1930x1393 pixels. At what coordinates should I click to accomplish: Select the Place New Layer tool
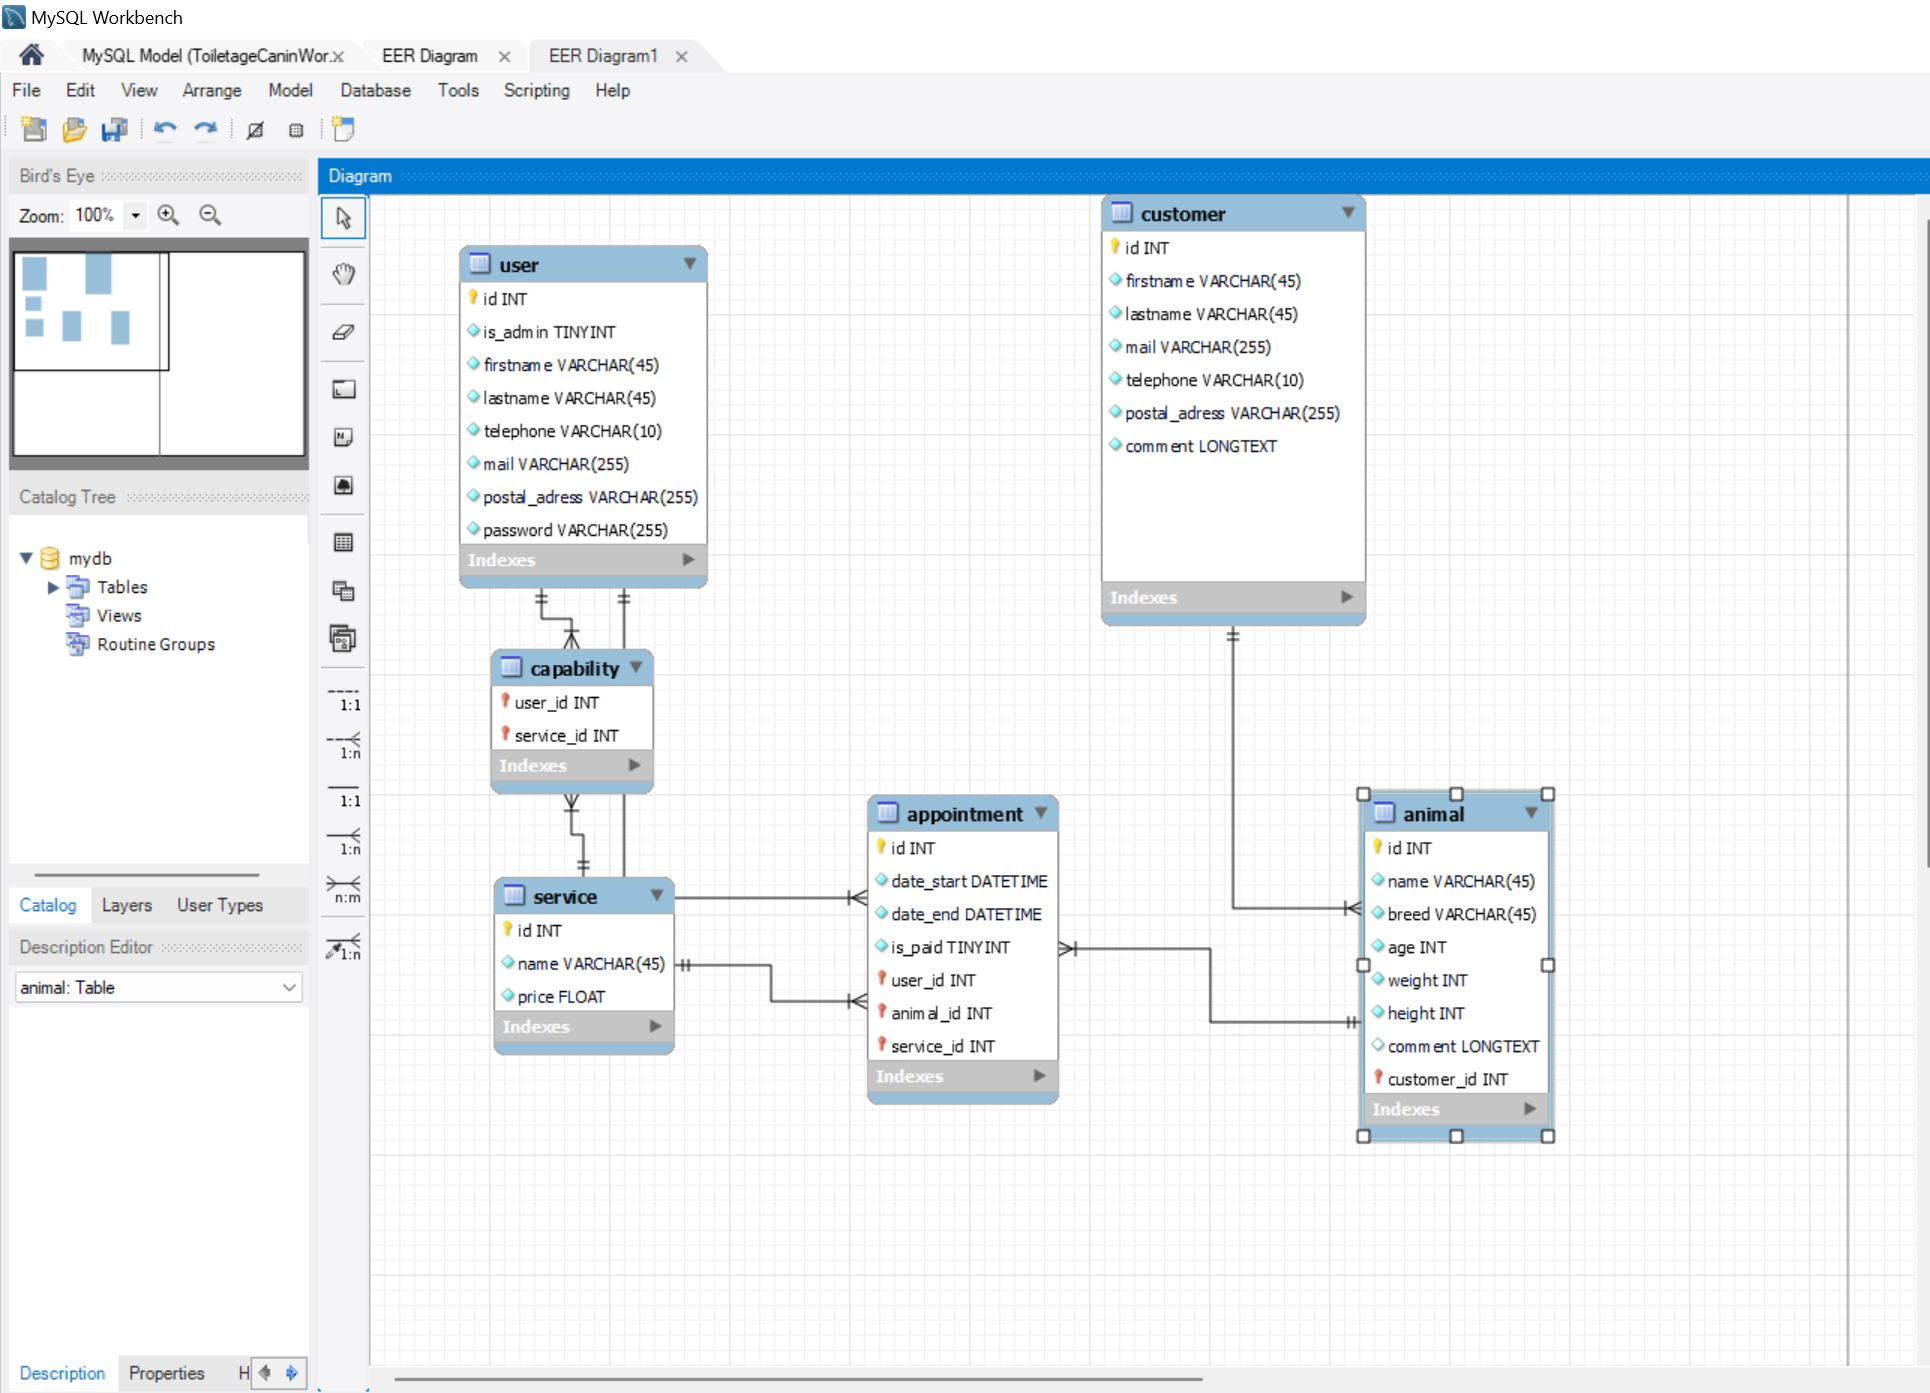click(343, 389)
